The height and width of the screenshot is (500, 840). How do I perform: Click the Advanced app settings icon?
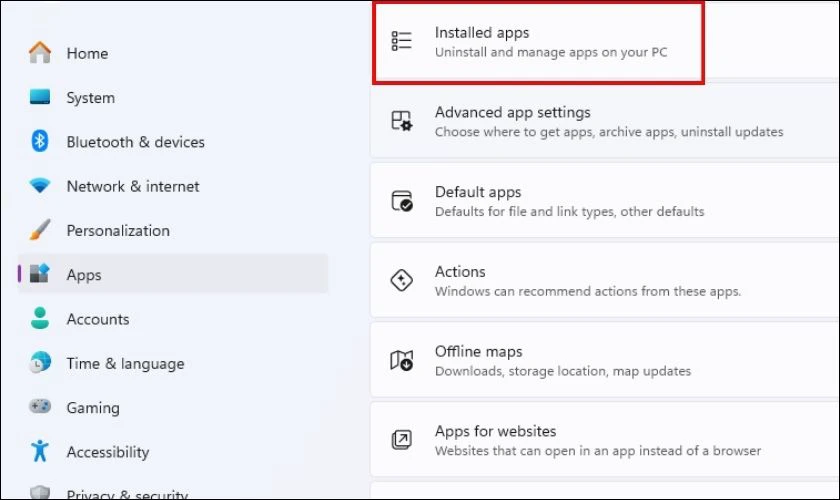[x=401, y=121]
